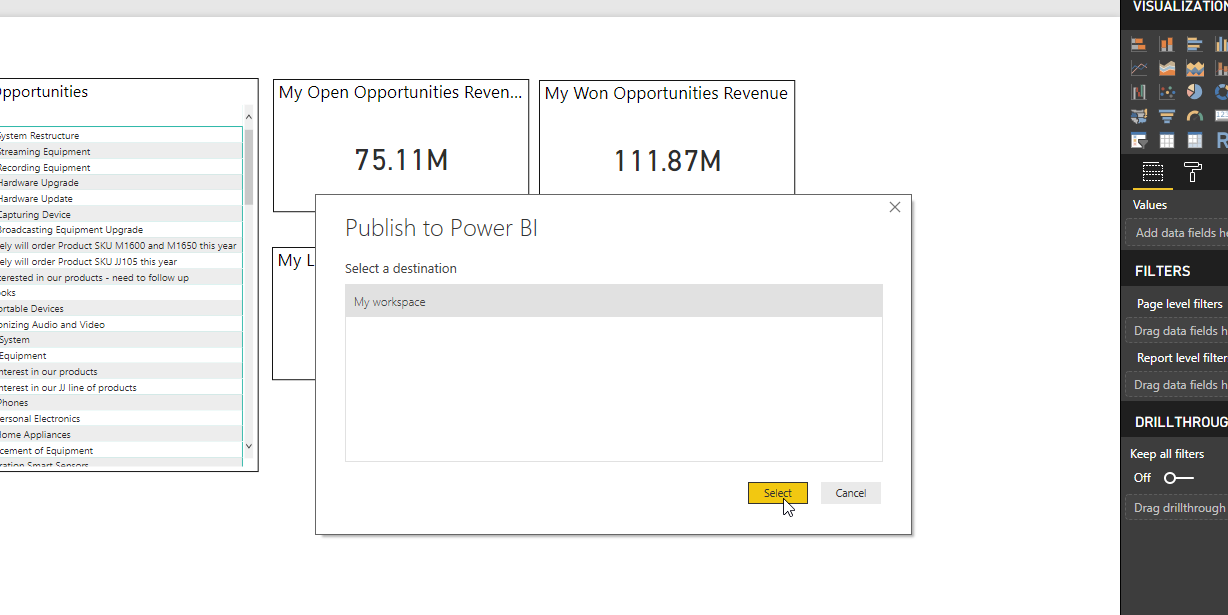
Task: Select the Hardware Upgrade row
Action: 121,182
